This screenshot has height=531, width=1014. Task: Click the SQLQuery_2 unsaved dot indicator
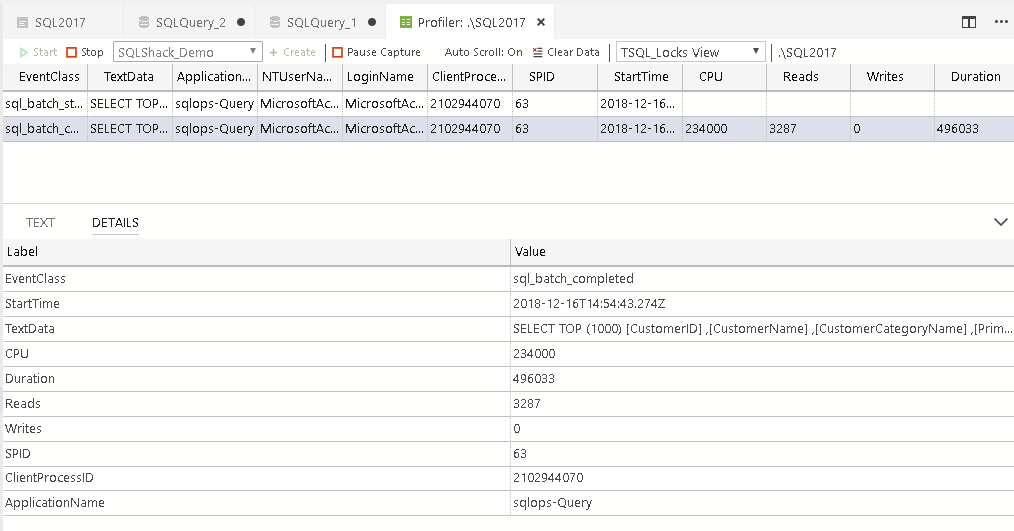[x=241, y=22]
